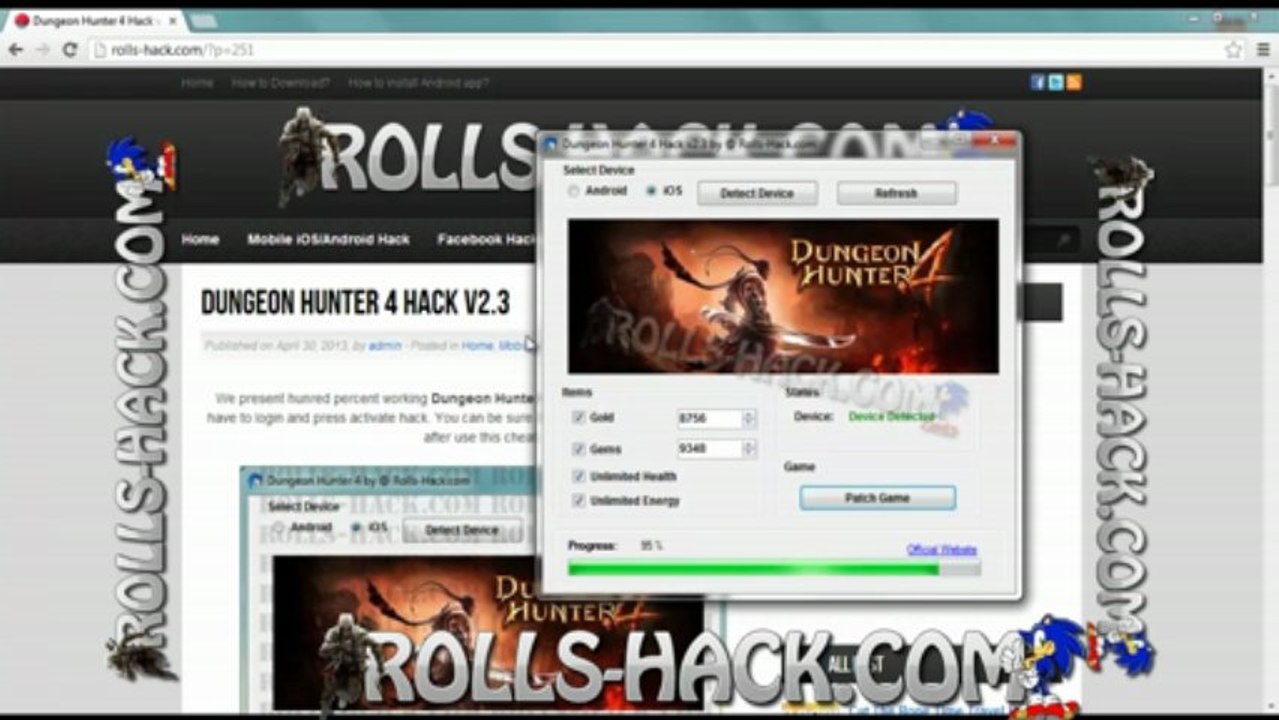This screenshot has height=720, width=1279.
Task: Click the browser forward arrow
Action: coord(42,50)
